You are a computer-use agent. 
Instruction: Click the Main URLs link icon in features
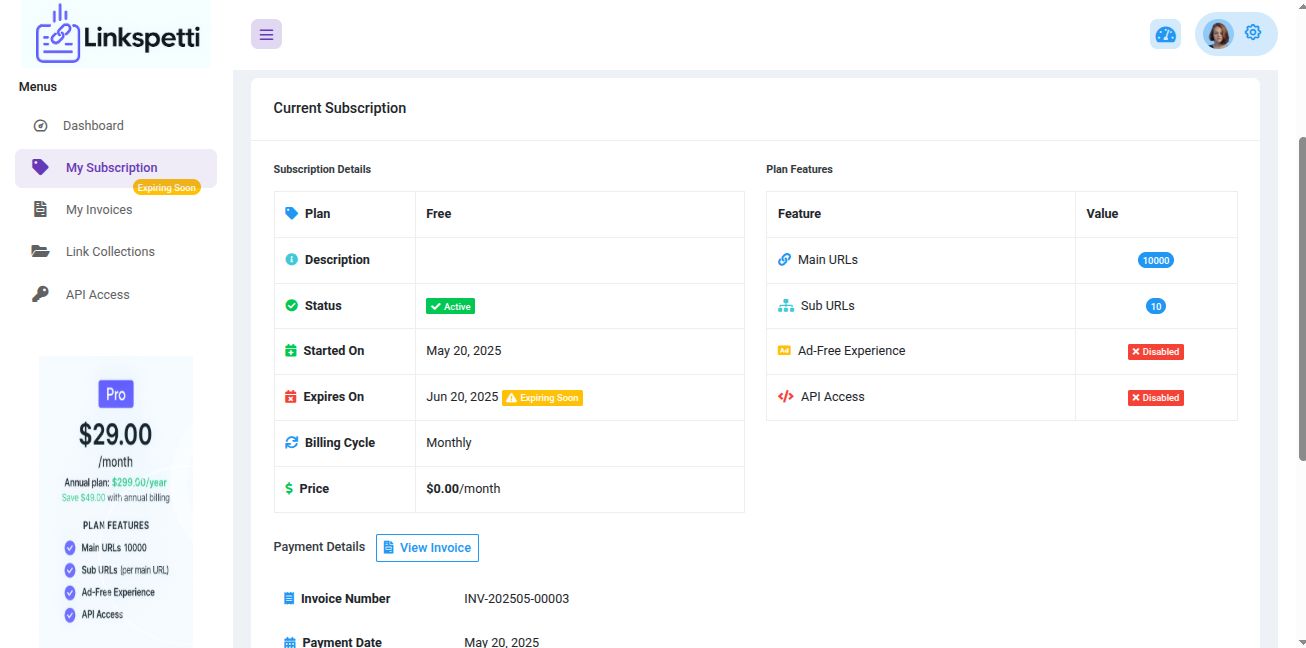pos(784,260)
